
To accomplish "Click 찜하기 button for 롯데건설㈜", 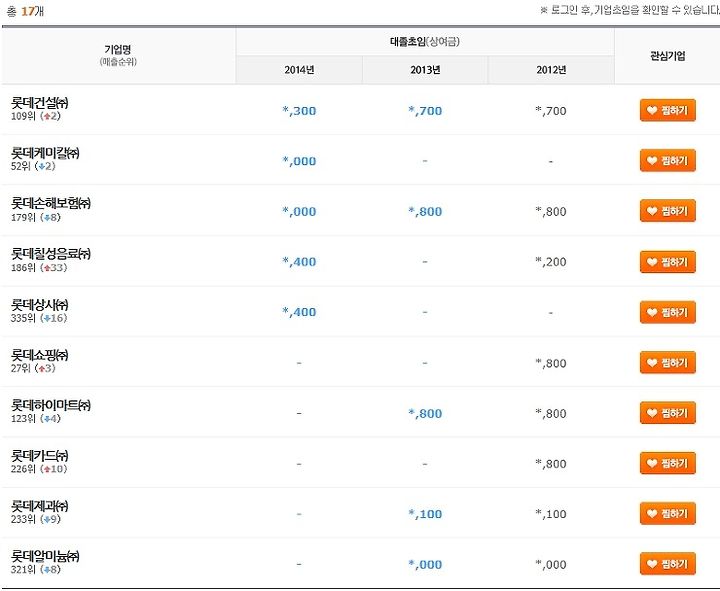I will (668, 110).
